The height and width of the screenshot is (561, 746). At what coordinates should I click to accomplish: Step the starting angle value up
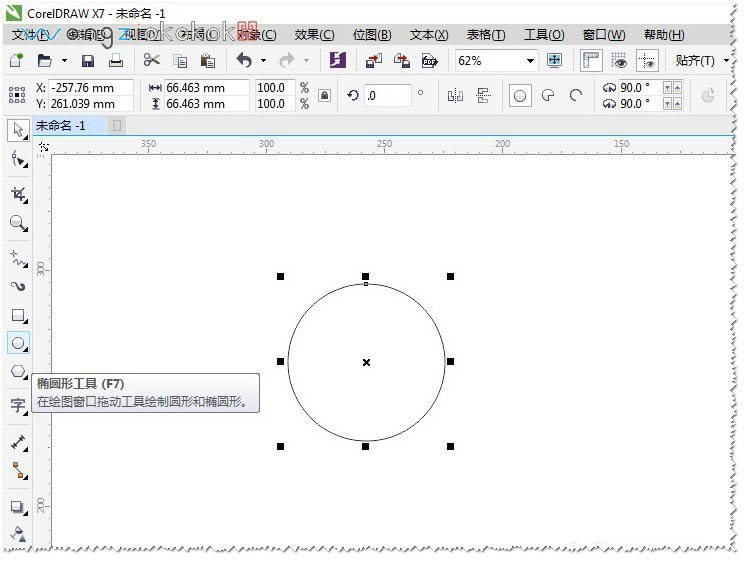pyautogui.click(x=677, y=88)
